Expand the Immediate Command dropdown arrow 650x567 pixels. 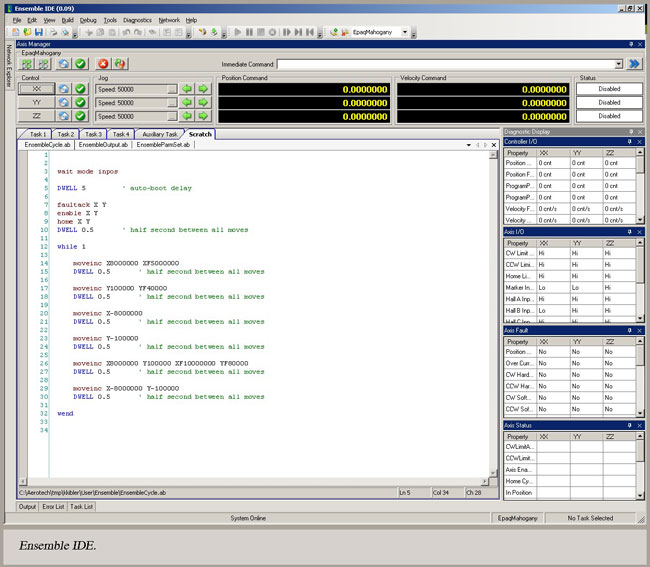(x=619, y=64)
